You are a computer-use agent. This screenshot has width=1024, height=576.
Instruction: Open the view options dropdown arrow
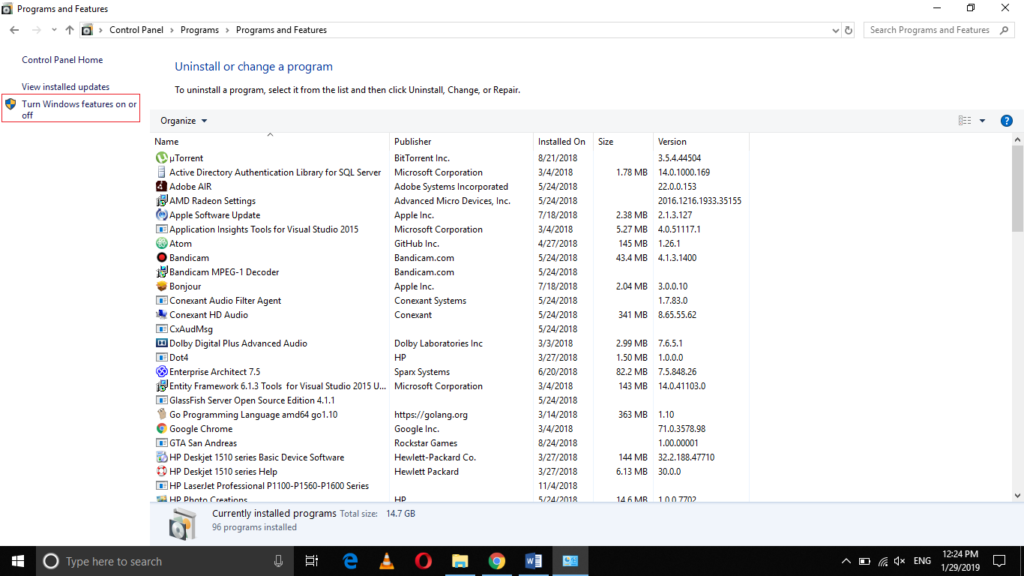click(982, 121)
